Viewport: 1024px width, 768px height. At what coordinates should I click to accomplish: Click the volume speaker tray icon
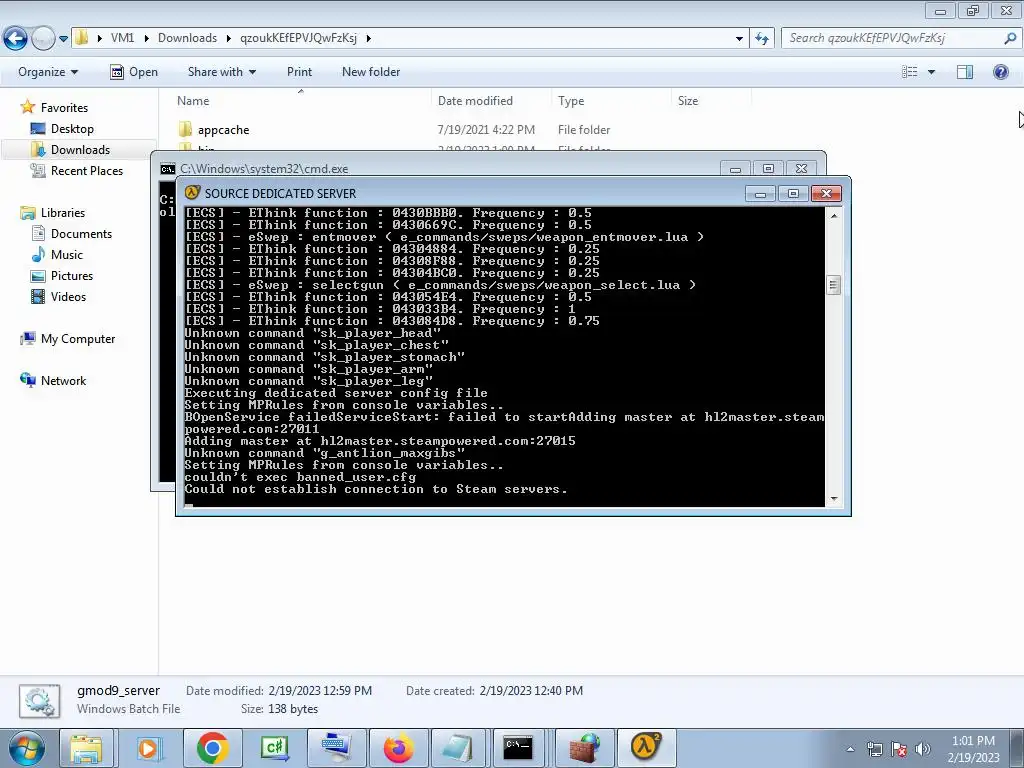[923, 750]
